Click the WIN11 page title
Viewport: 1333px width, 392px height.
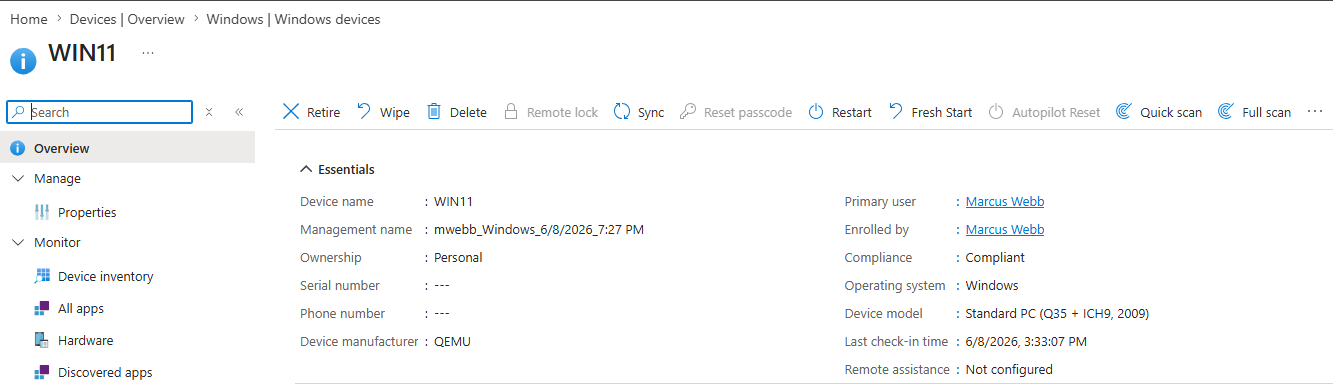tap(82, 53)
